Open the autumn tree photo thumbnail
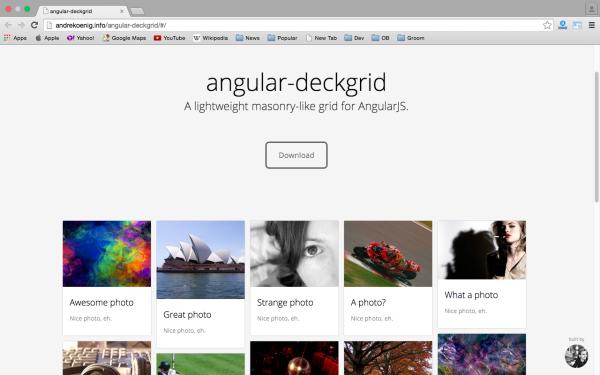The height and width of the screenshot is (375, 600). tap(388, 358)
